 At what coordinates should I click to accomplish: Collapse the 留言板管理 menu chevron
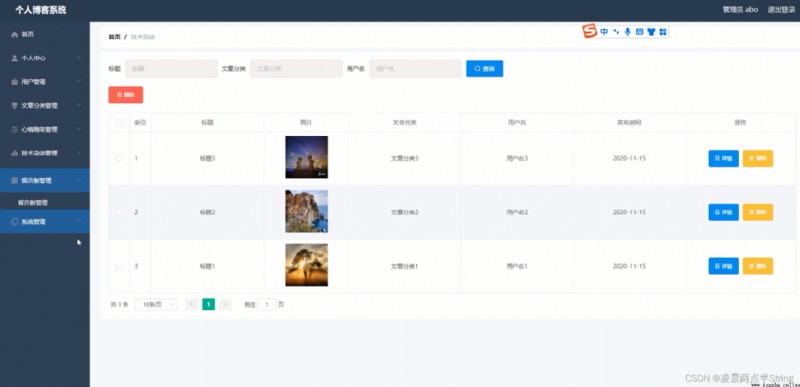pyautogui.click(x=79, y=180)
